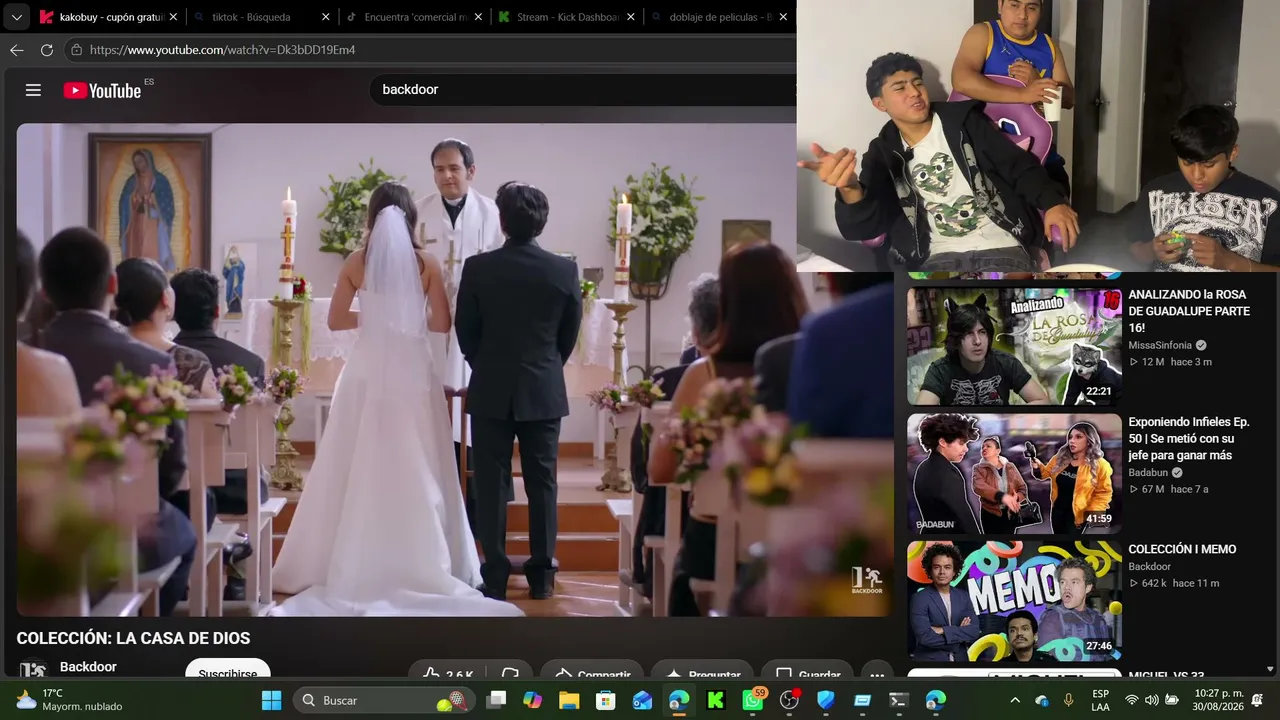Play the MEMO 27:46 video thumbnail
Screen dimensions: 1280x720
pos(1014,601)
